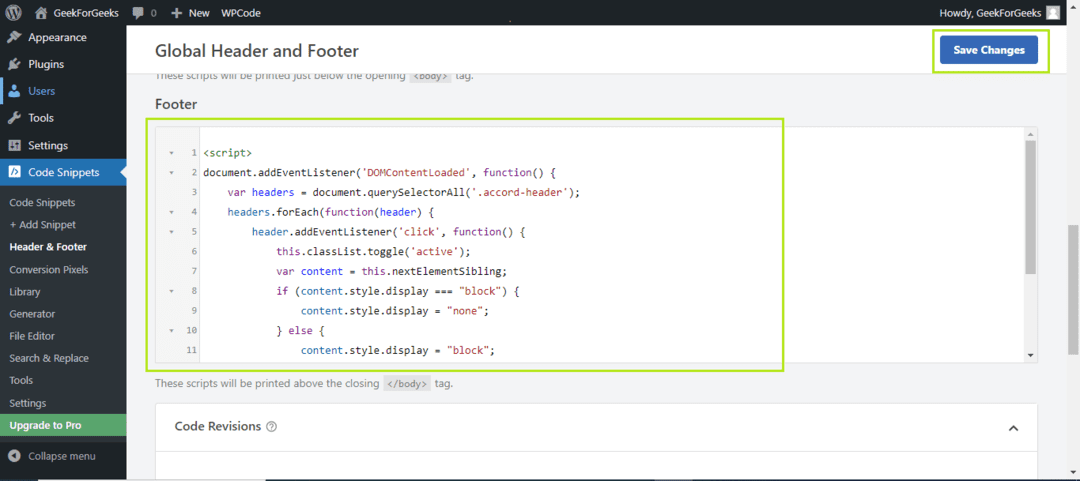Fold code at line 2 arrow
This screenshot has width=1080, height=481.
point(170,172)
